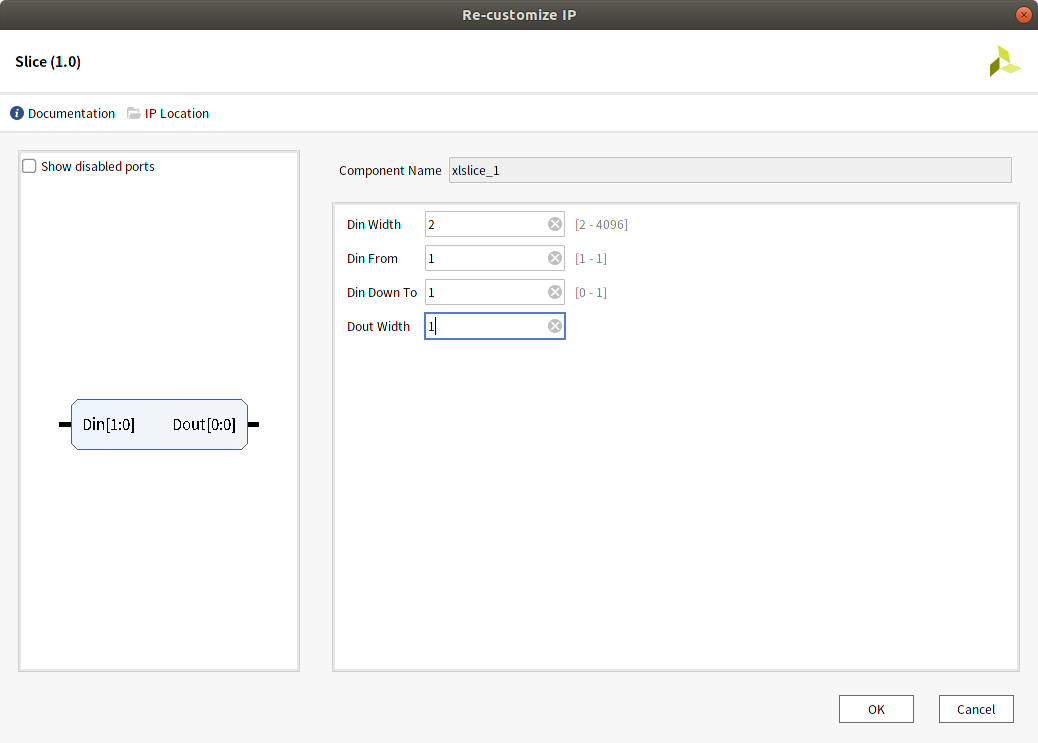Clear the Din Width field value
1038x743 pixels.
[x=555, y=224]
